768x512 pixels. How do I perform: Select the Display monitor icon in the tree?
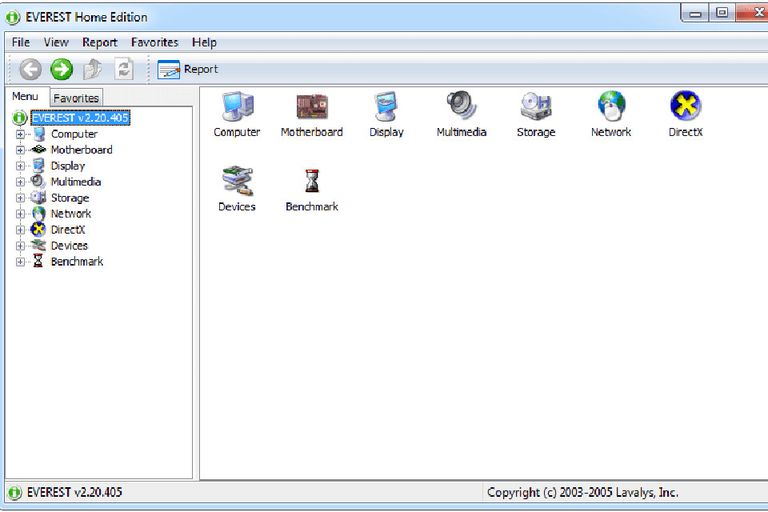(x=39, y=166)
